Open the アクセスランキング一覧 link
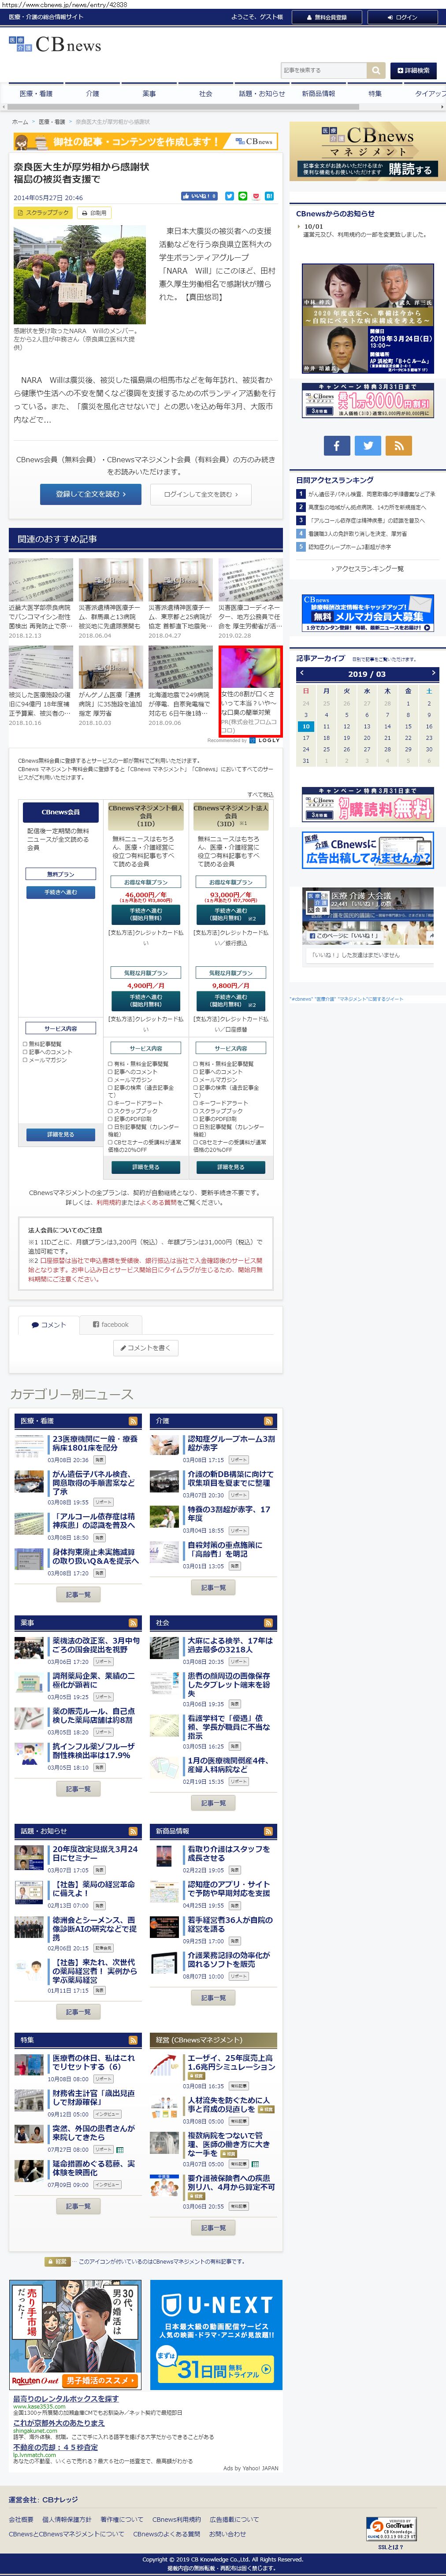446x2576 pixels. (x=367, y=568)
